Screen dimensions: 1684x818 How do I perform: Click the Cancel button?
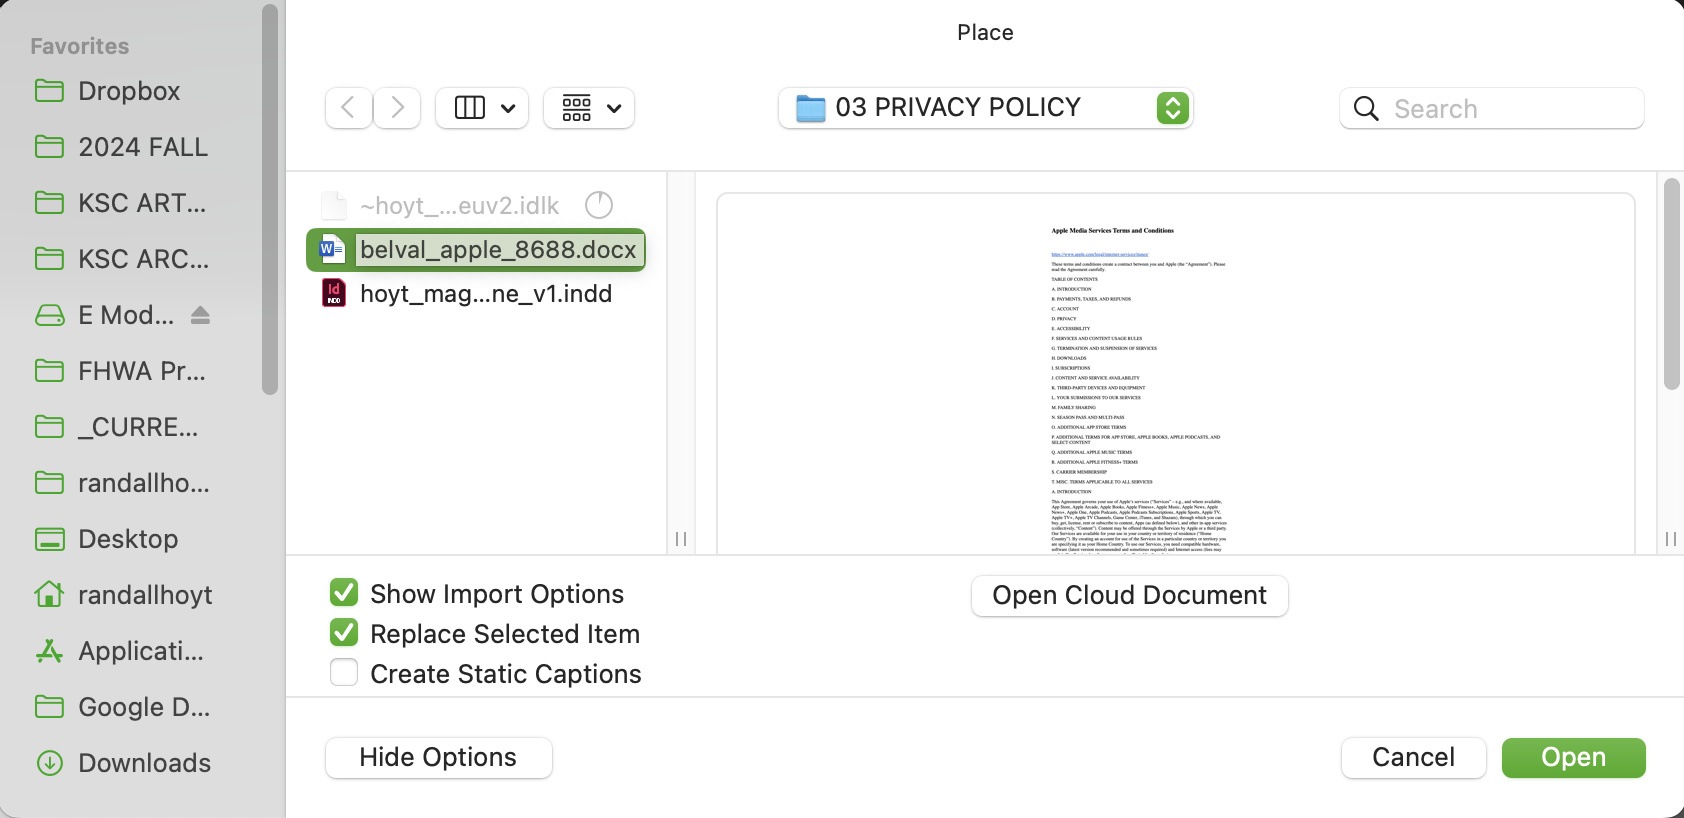1412,757
